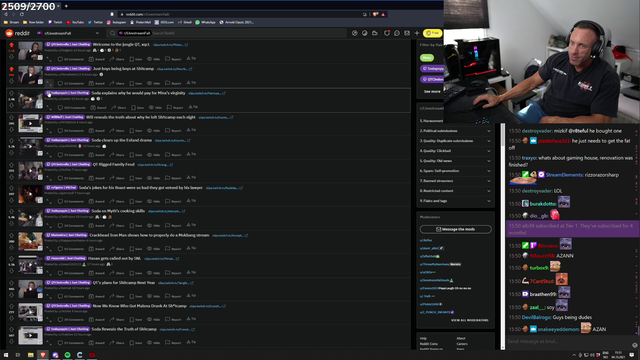This screenshot has height=360, width=640.
Task: Click View All Moderators link
Action: 469,320
